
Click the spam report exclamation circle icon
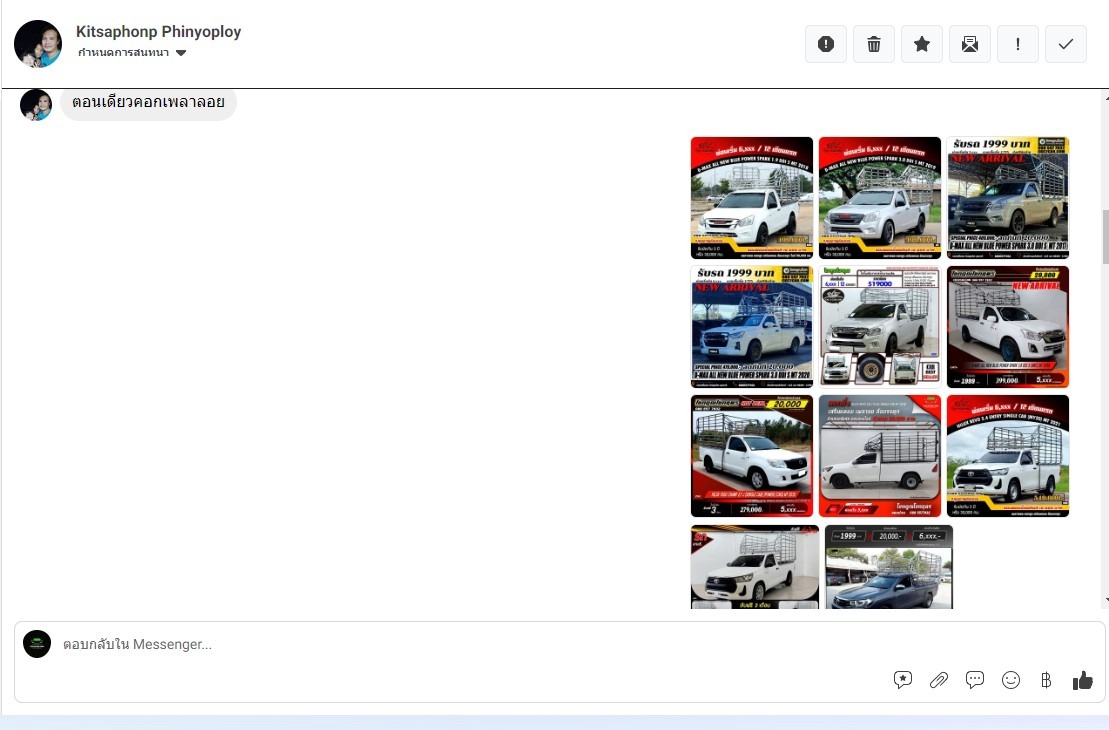point(825,44)
